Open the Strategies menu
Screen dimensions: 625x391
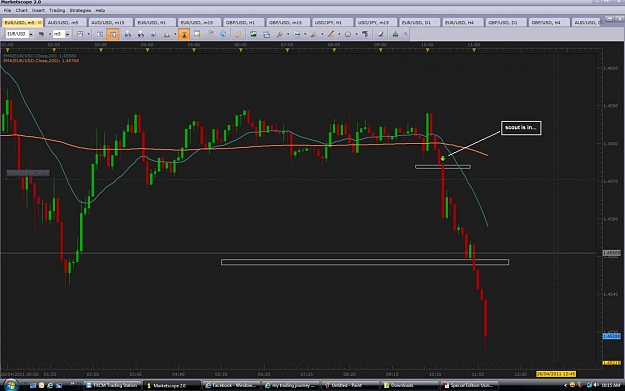pos(80,10)
